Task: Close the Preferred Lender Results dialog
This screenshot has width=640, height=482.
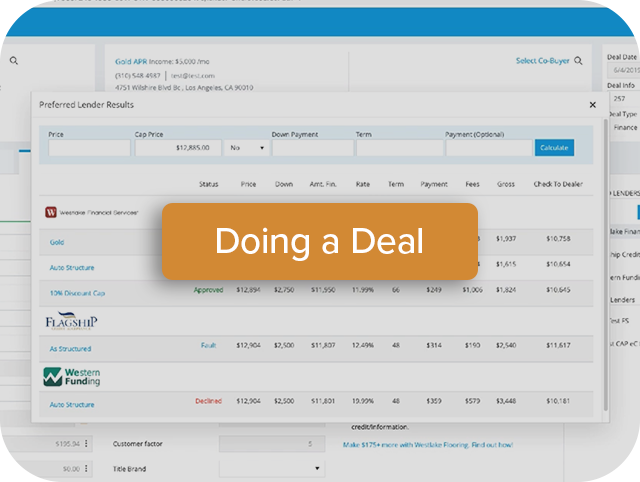Action: 592,104
